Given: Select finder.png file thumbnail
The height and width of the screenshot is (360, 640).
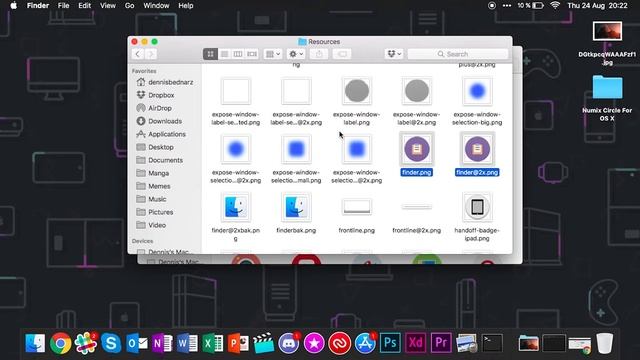Looking at the screenshot, I should click(x=417, y=149).
